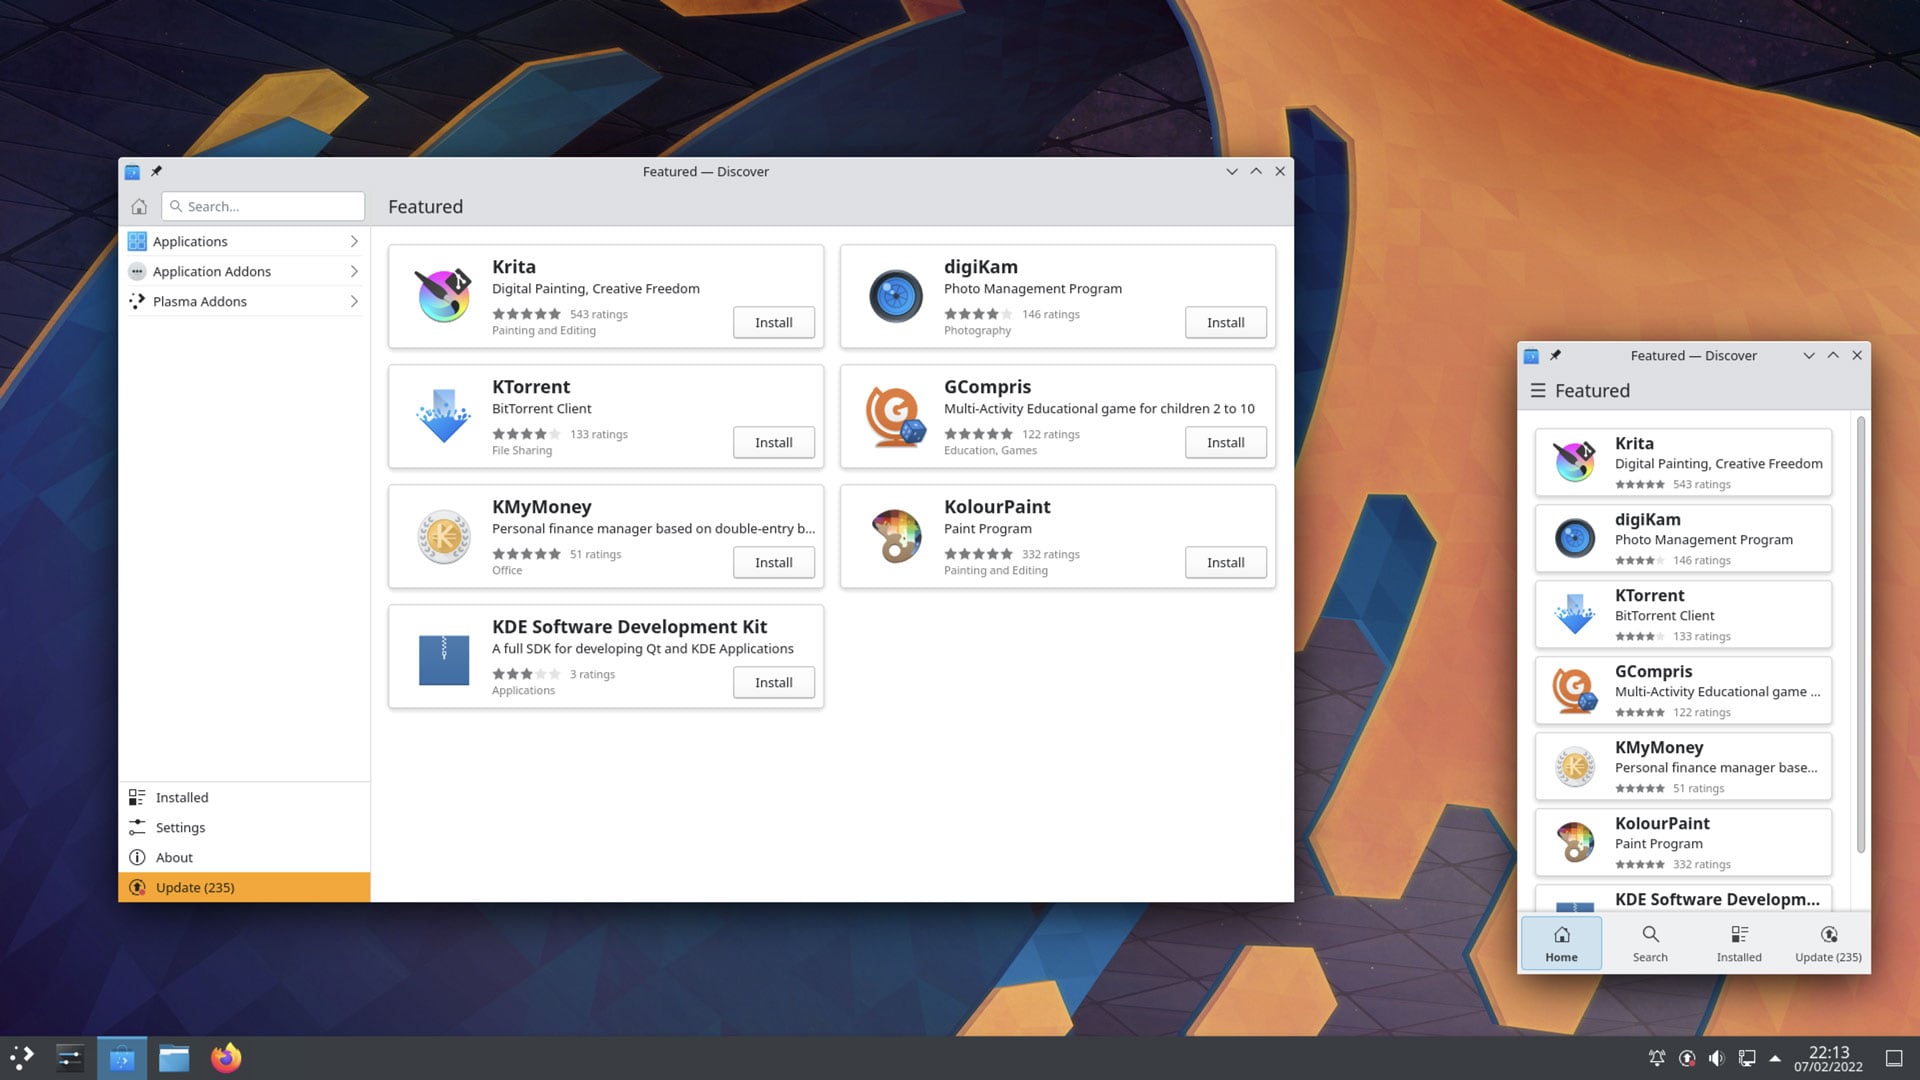Install the KolourPaint application

(x=1226, y=563)
